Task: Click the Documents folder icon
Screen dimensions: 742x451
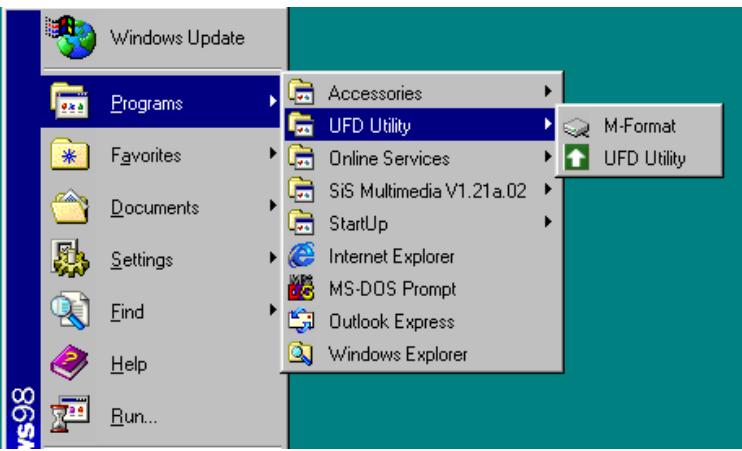Action: click(x=70, y=206)
